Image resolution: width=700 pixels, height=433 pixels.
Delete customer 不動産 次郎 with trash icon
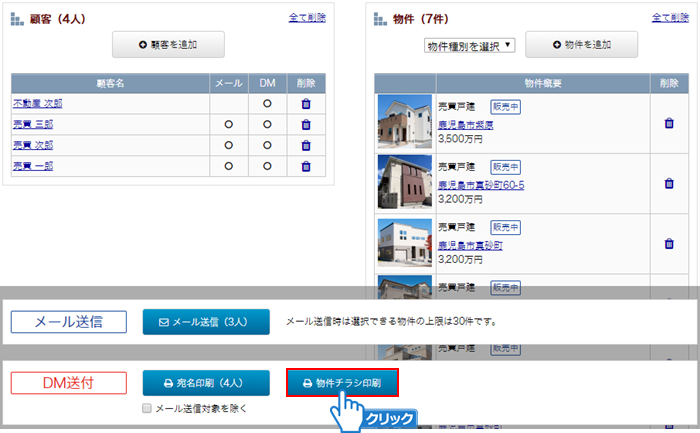click(306, 104)
